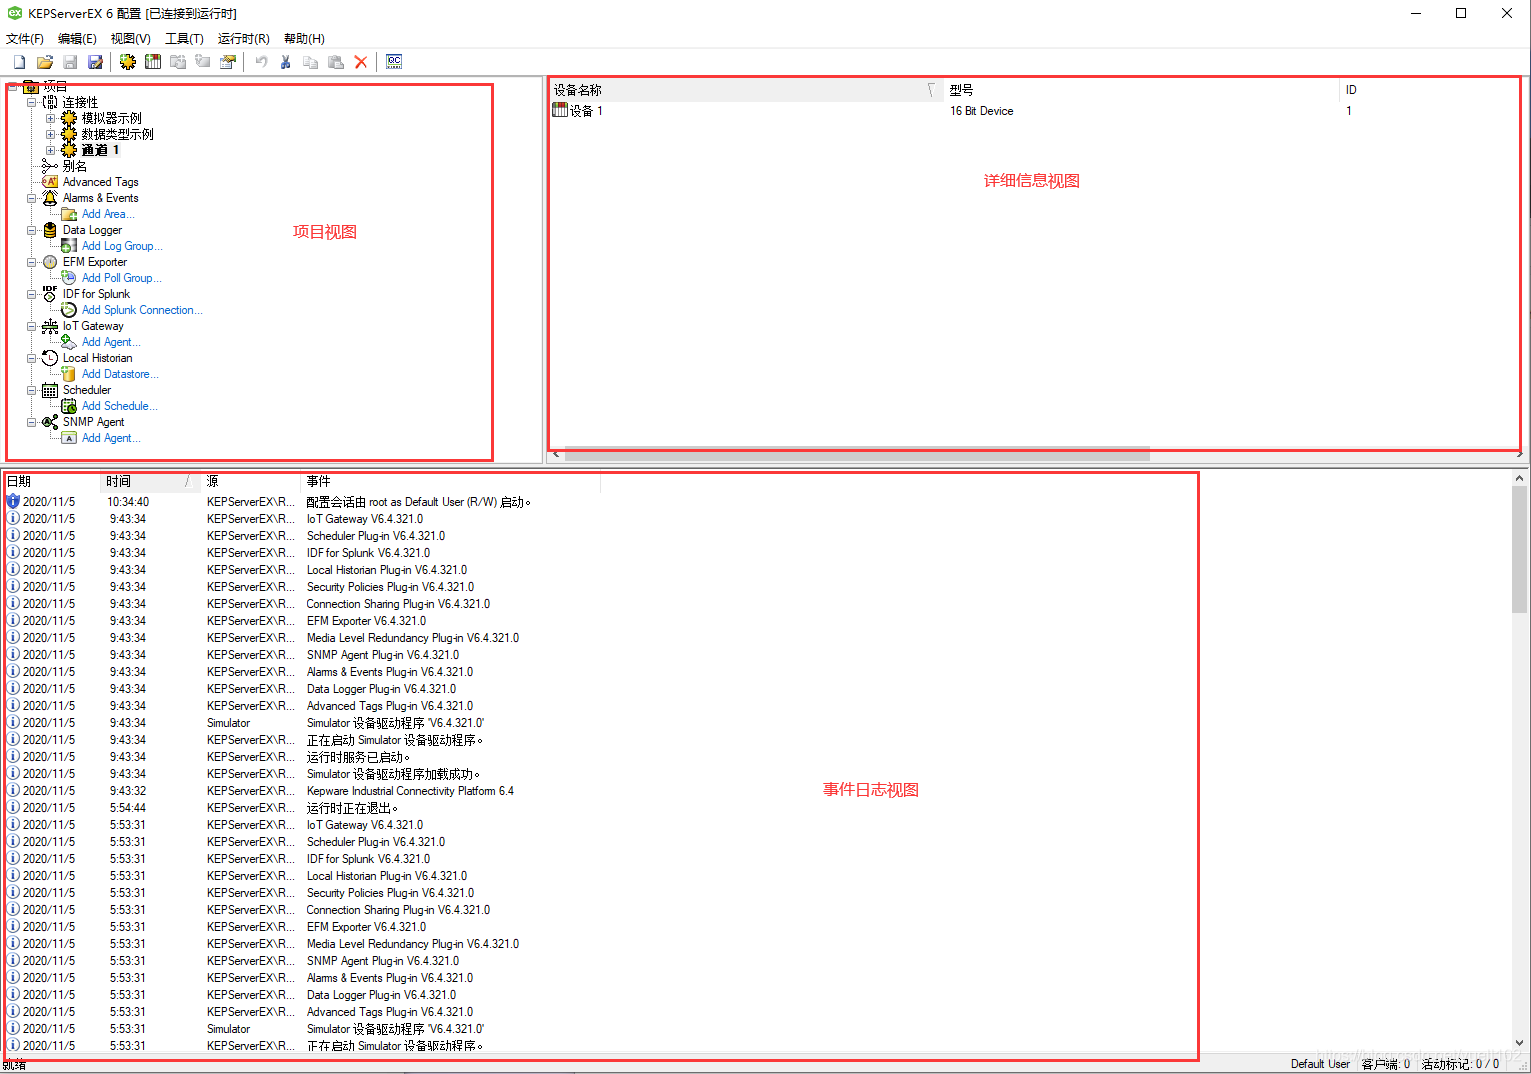Image resolution: width=1531 pixels, height=1074 pixels.
Task: Click the Add Area... link
Action: click(108, 214)
